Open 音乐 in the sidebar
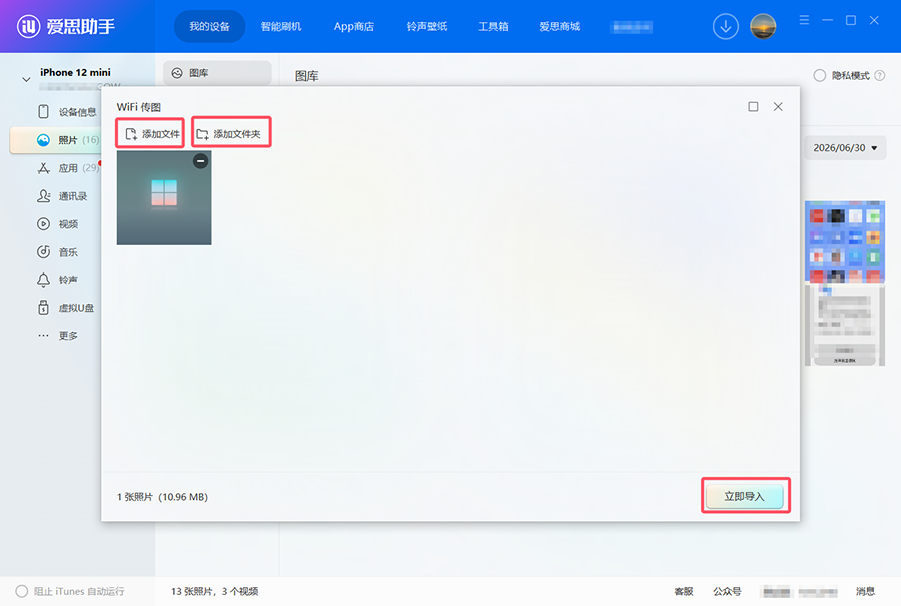Viewport: 901px width, 606px height. pyautogui.click(x=57, y=252)
